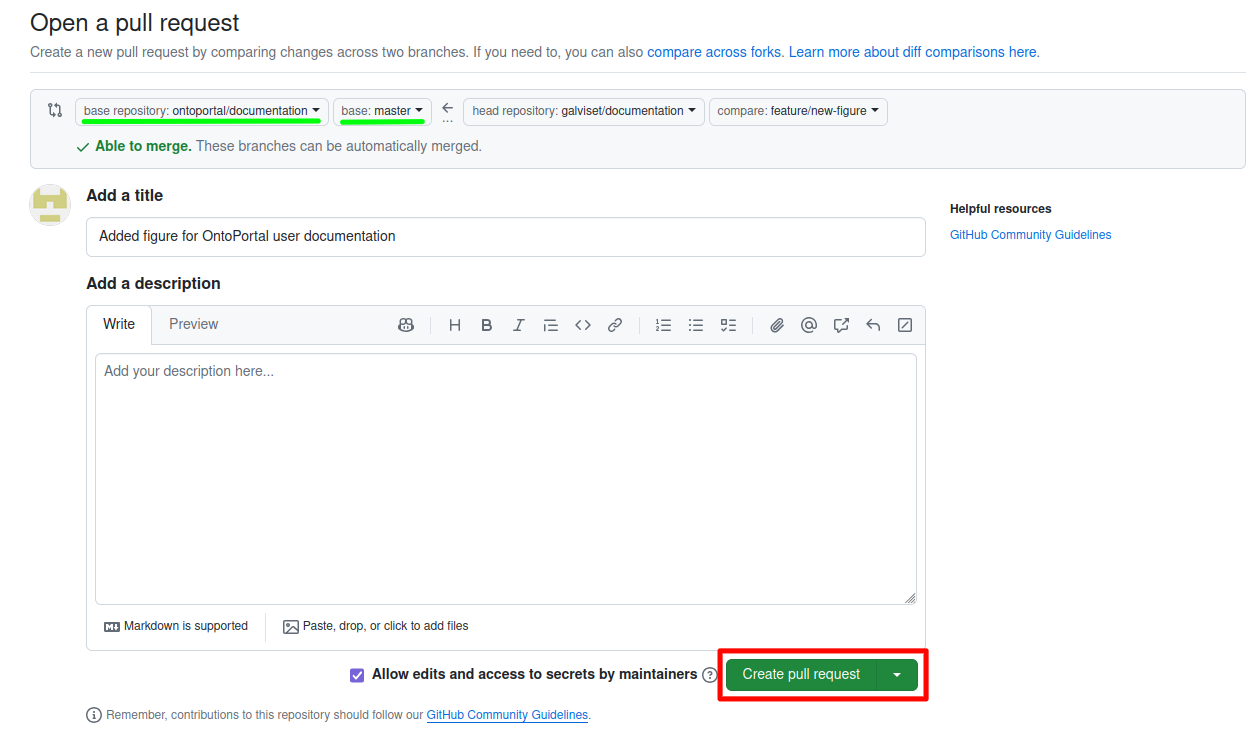Toggle Allow edits by maintainers checkbox

coord(357,675)
